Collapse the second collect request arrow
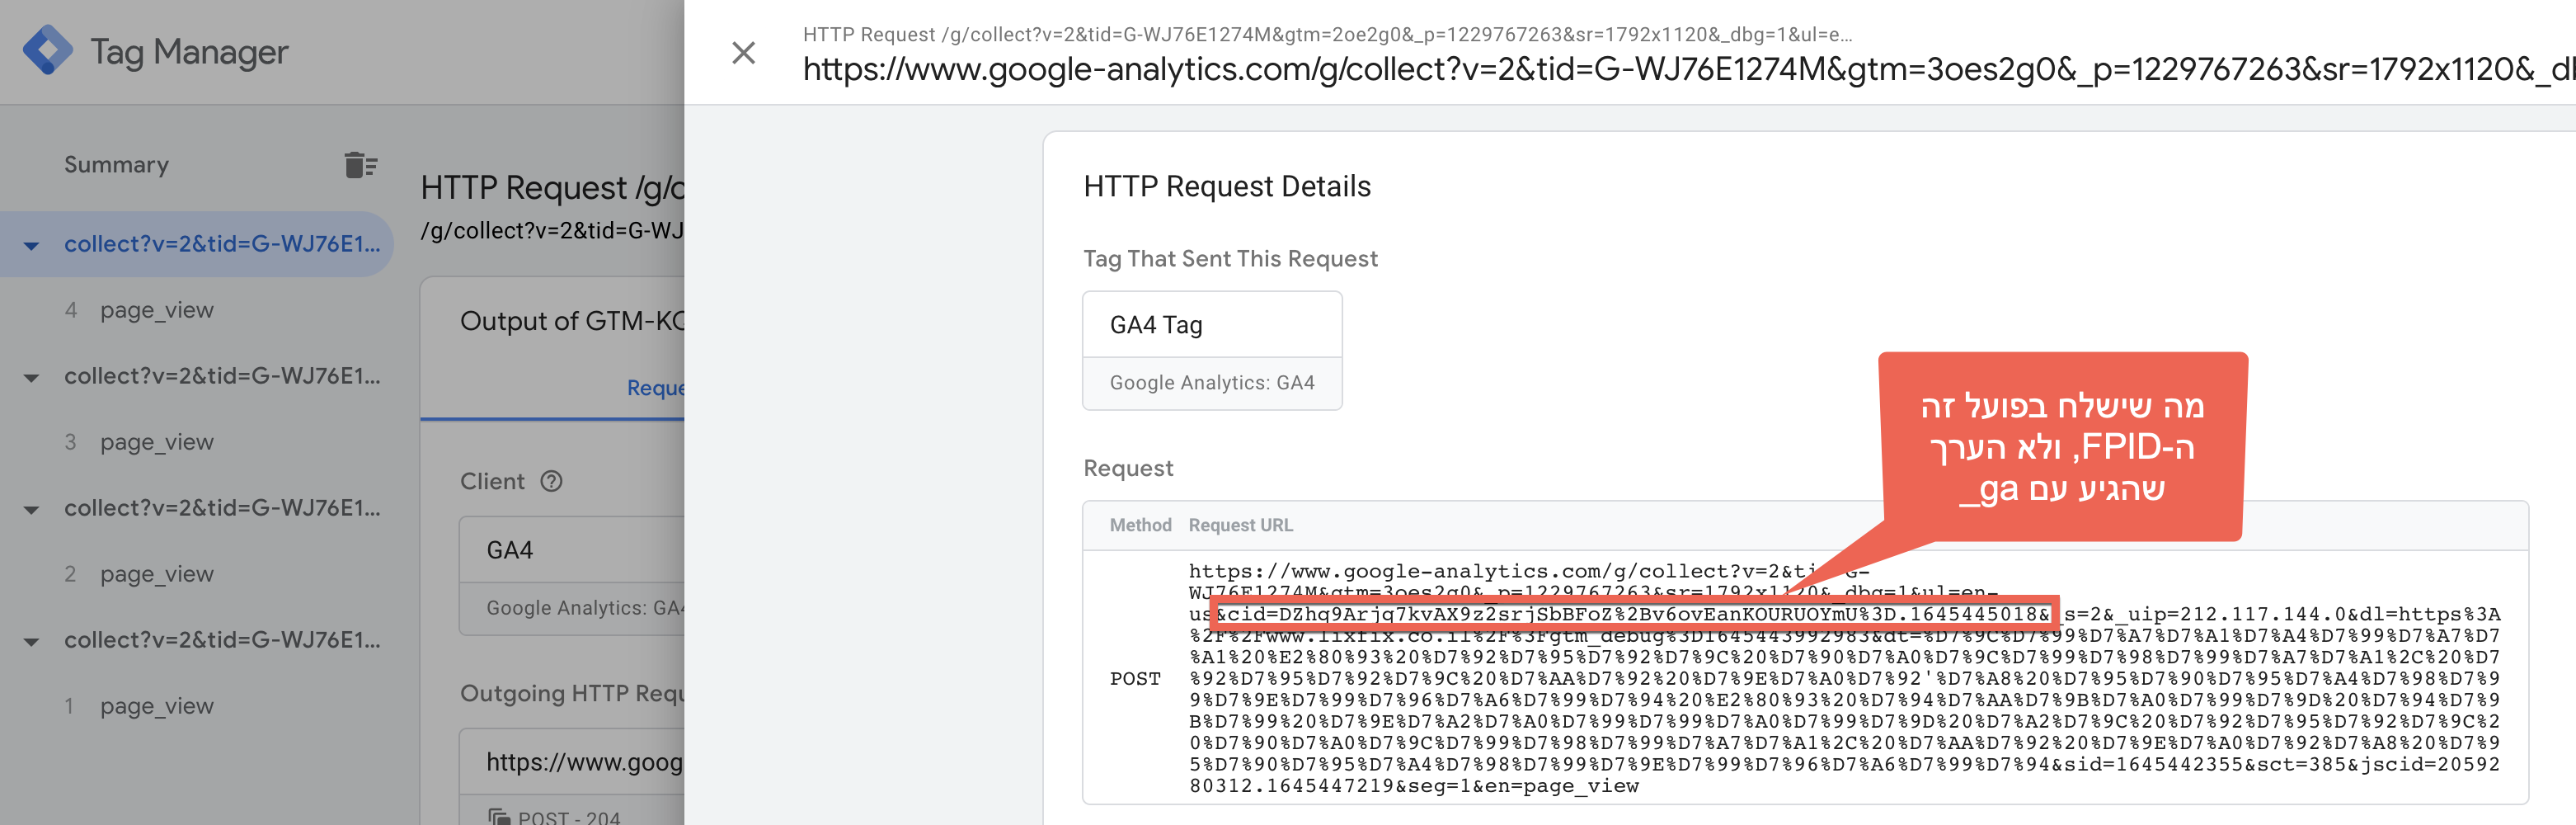The width and height of the screenshot is (2576, 825). 32,377
